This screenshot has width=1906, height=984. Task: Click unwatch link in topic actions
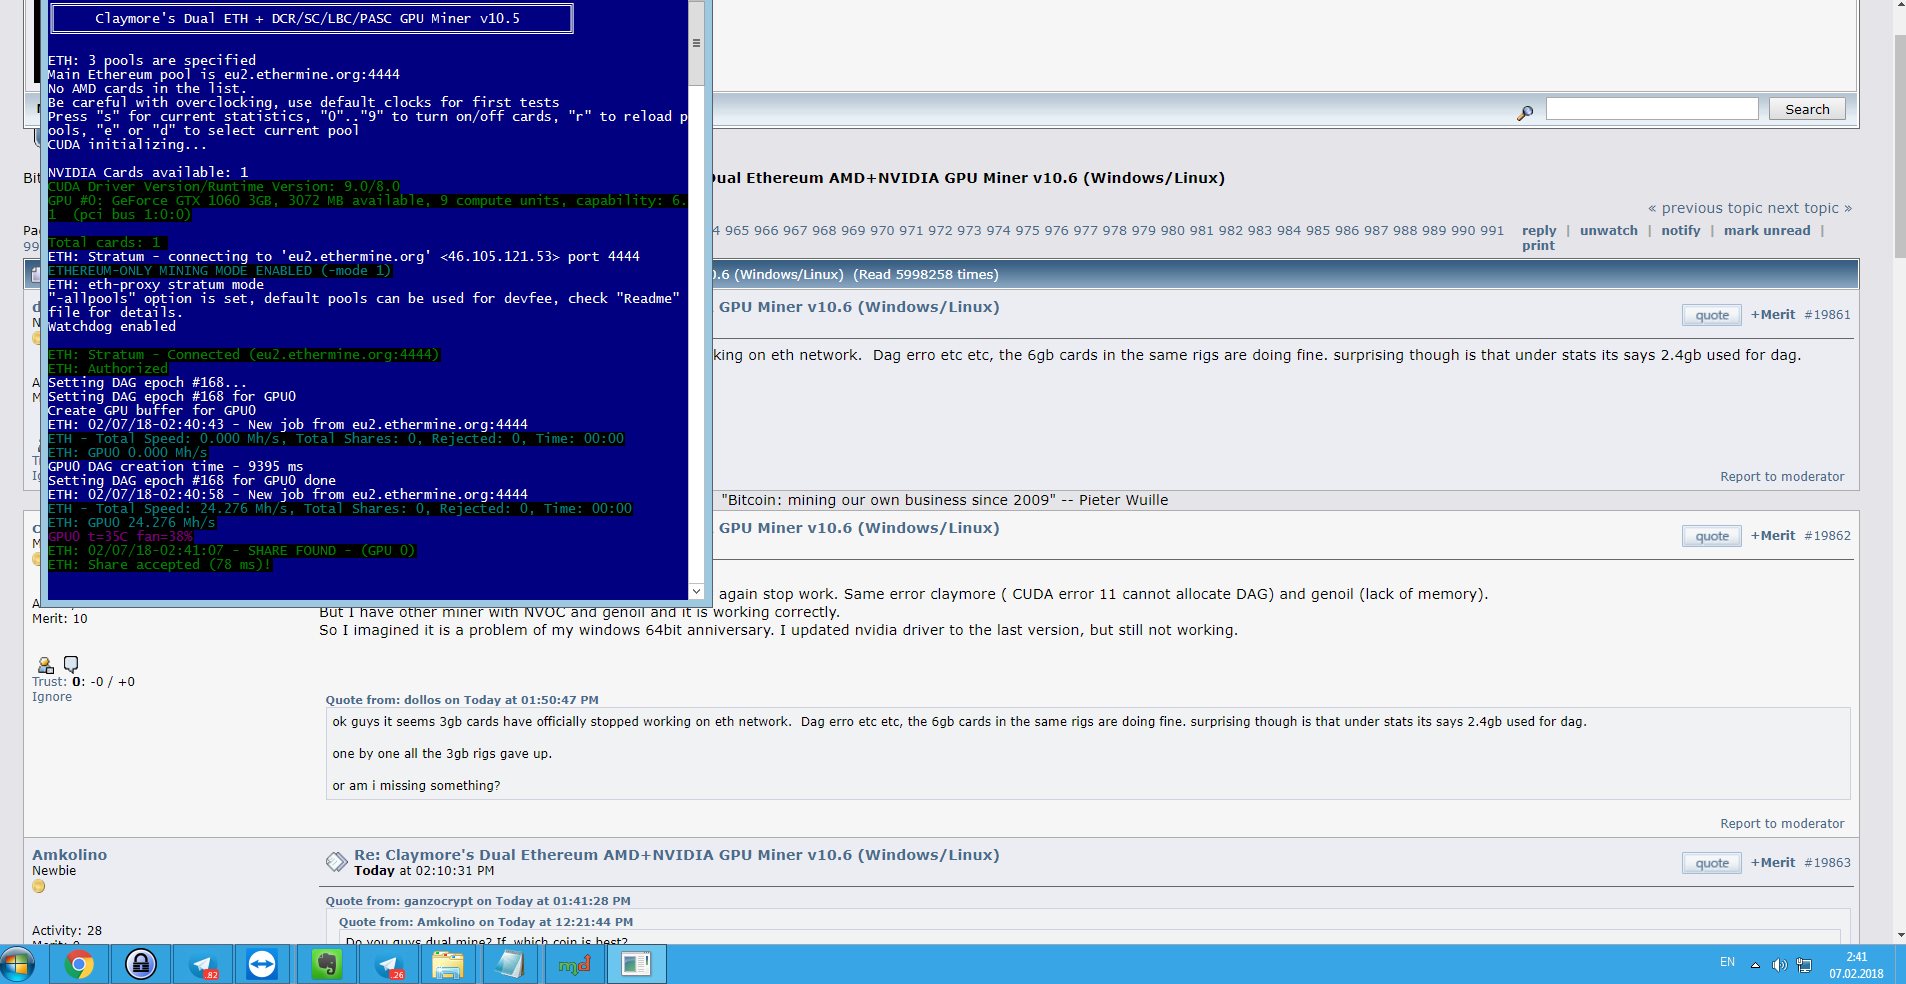(x=1609, y=230)
